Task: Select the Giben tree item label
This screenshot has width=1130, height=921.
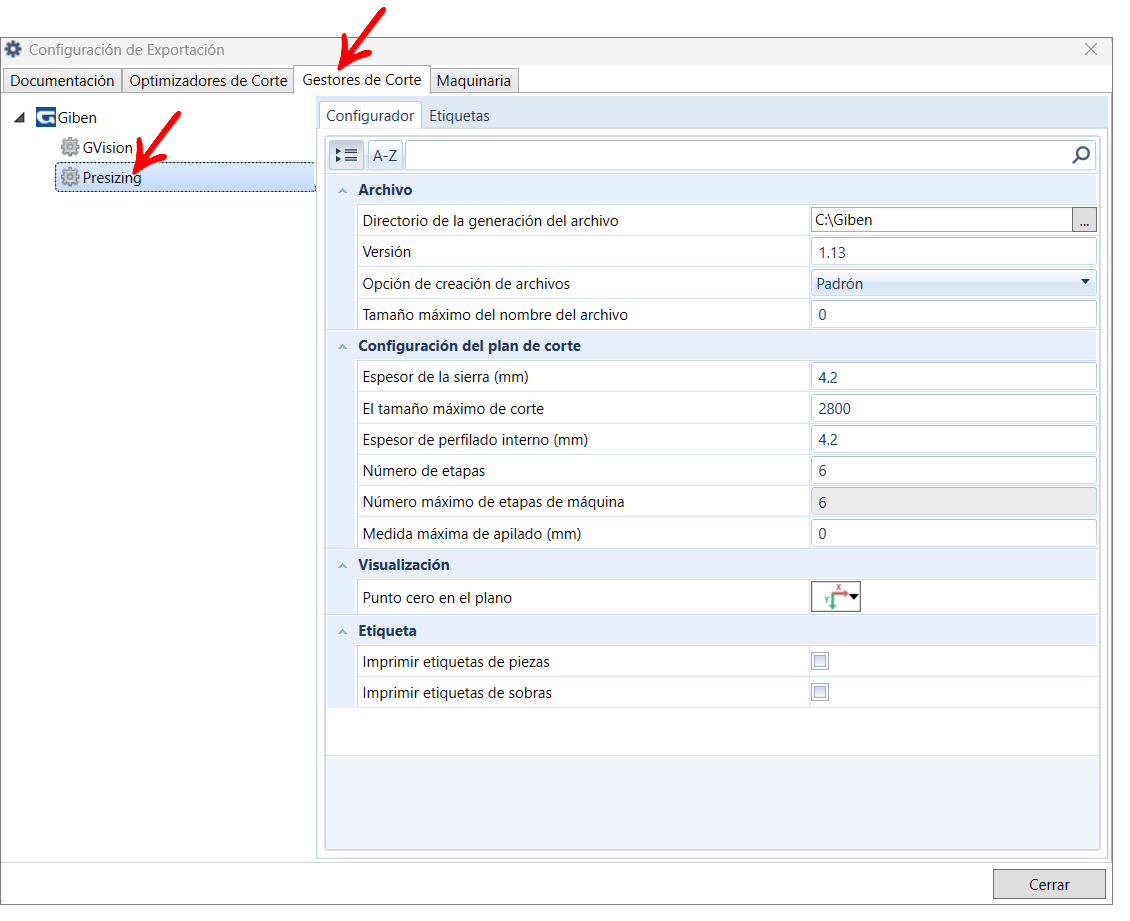Action: point(77,117)
